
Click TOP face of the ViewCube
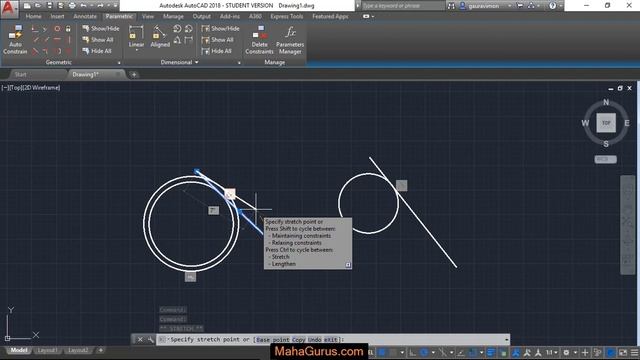point(606,123)
